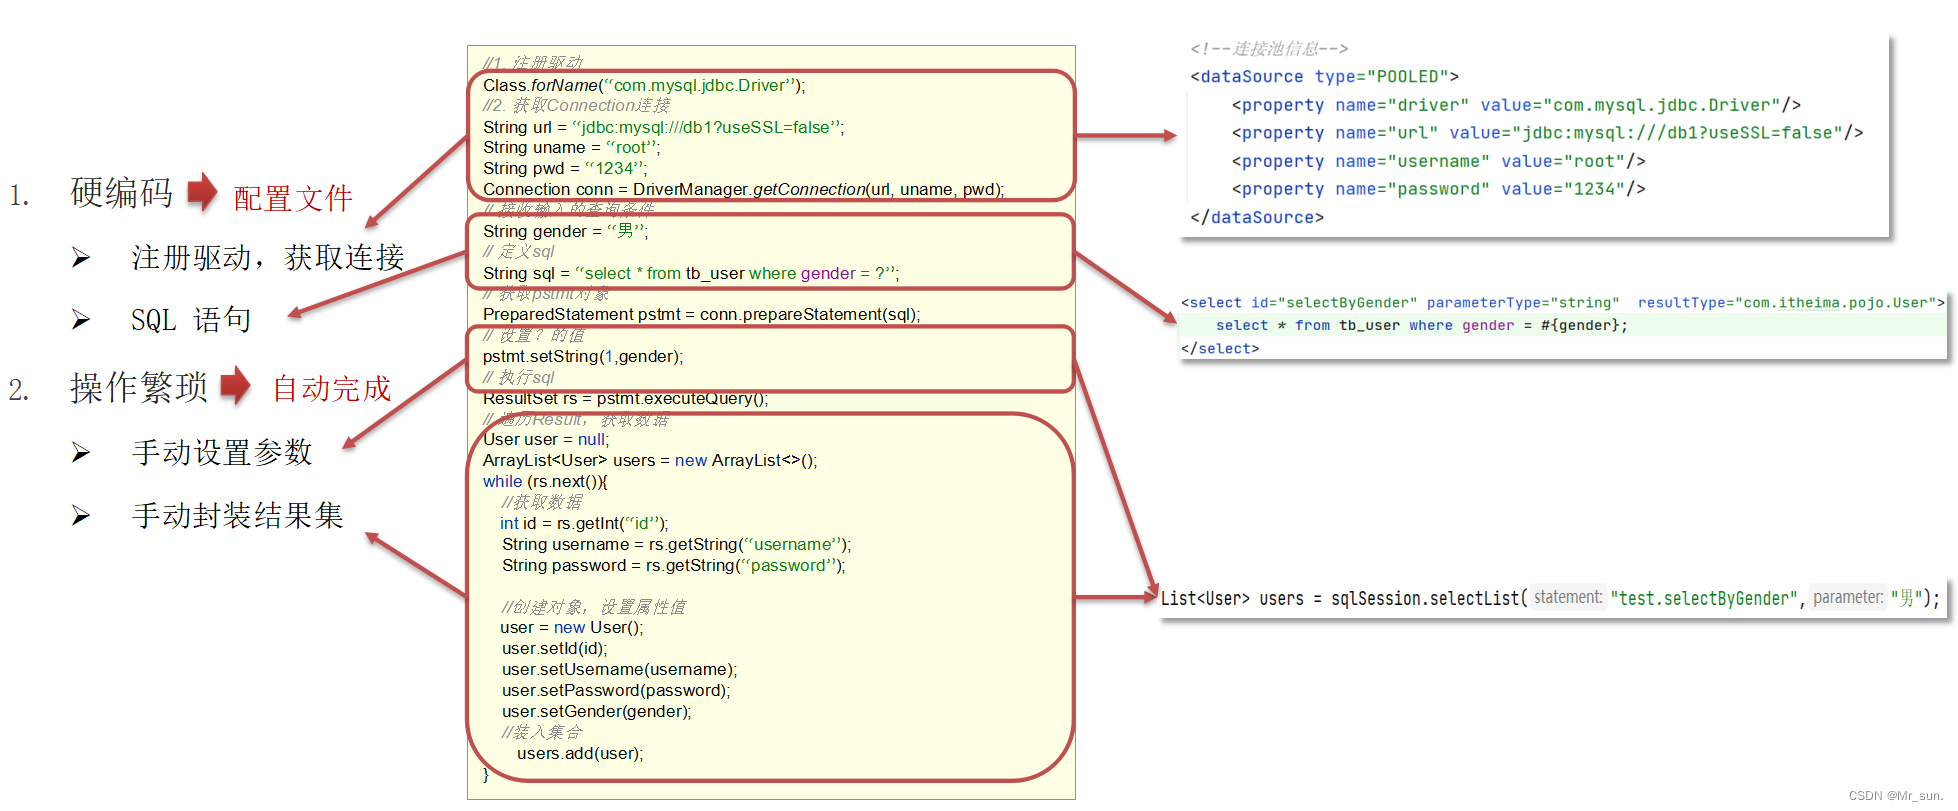1958x811 pixels.
Task: Click the red text '配置文件'
Action: coord(293,198)
